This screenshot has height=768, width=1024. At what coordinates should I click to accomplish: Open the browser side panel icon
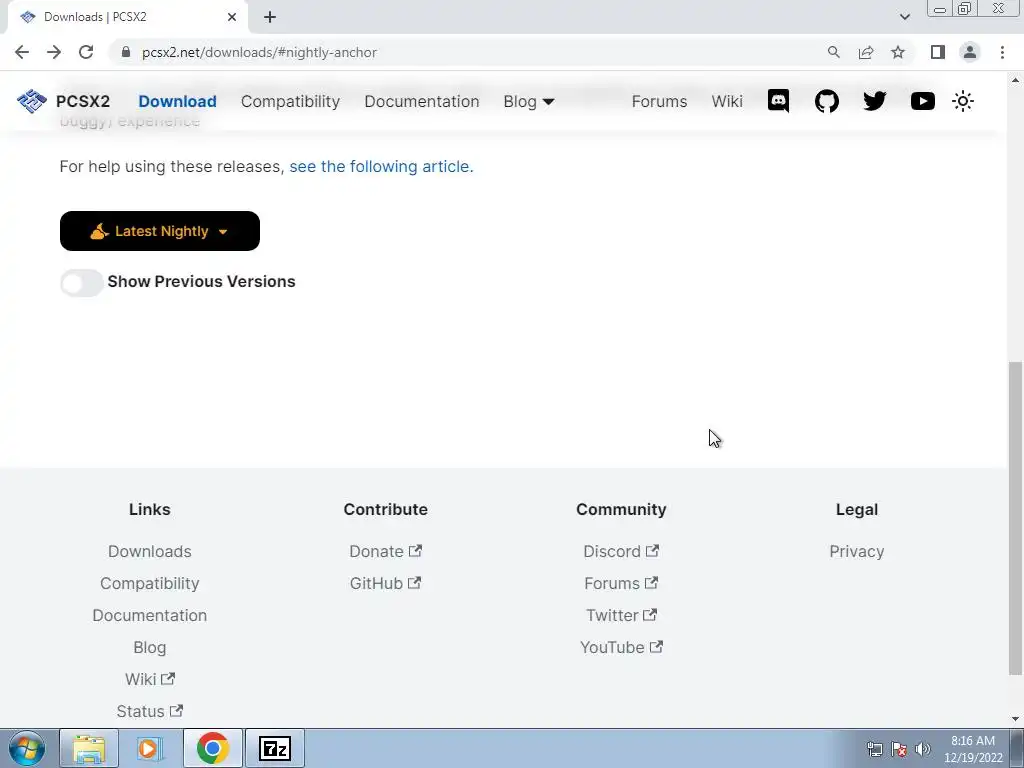(938, 52)
